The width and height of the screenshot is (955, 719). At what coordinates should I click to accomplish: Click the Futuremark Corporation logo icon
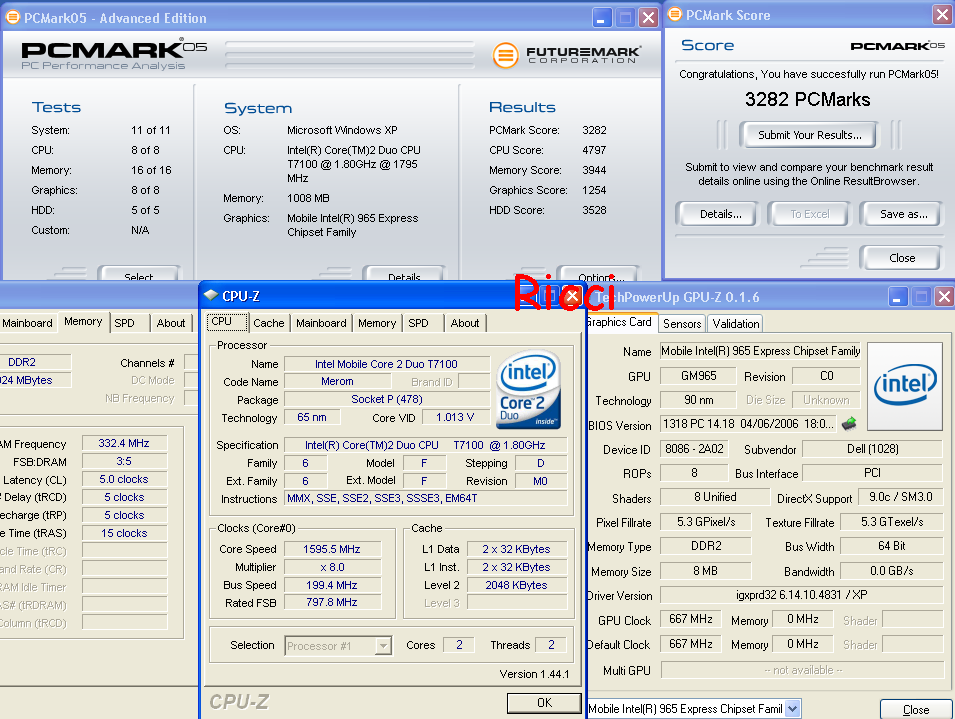pos(505,55)
